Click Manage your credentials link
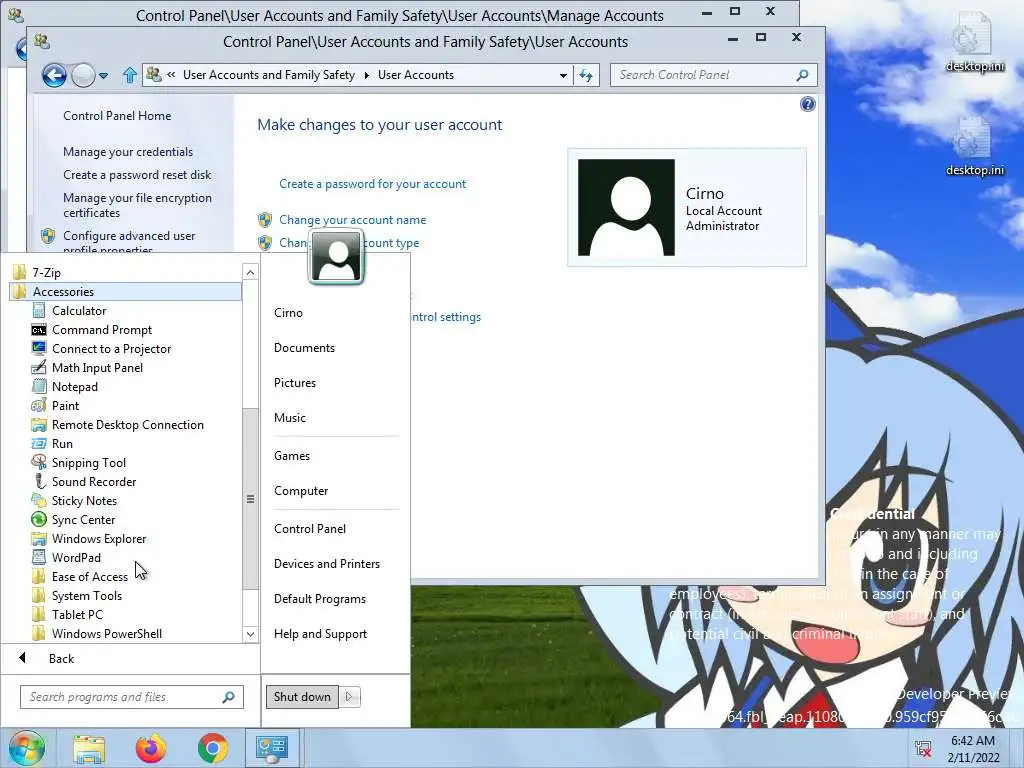The image size is (1024, 768). 128,152
